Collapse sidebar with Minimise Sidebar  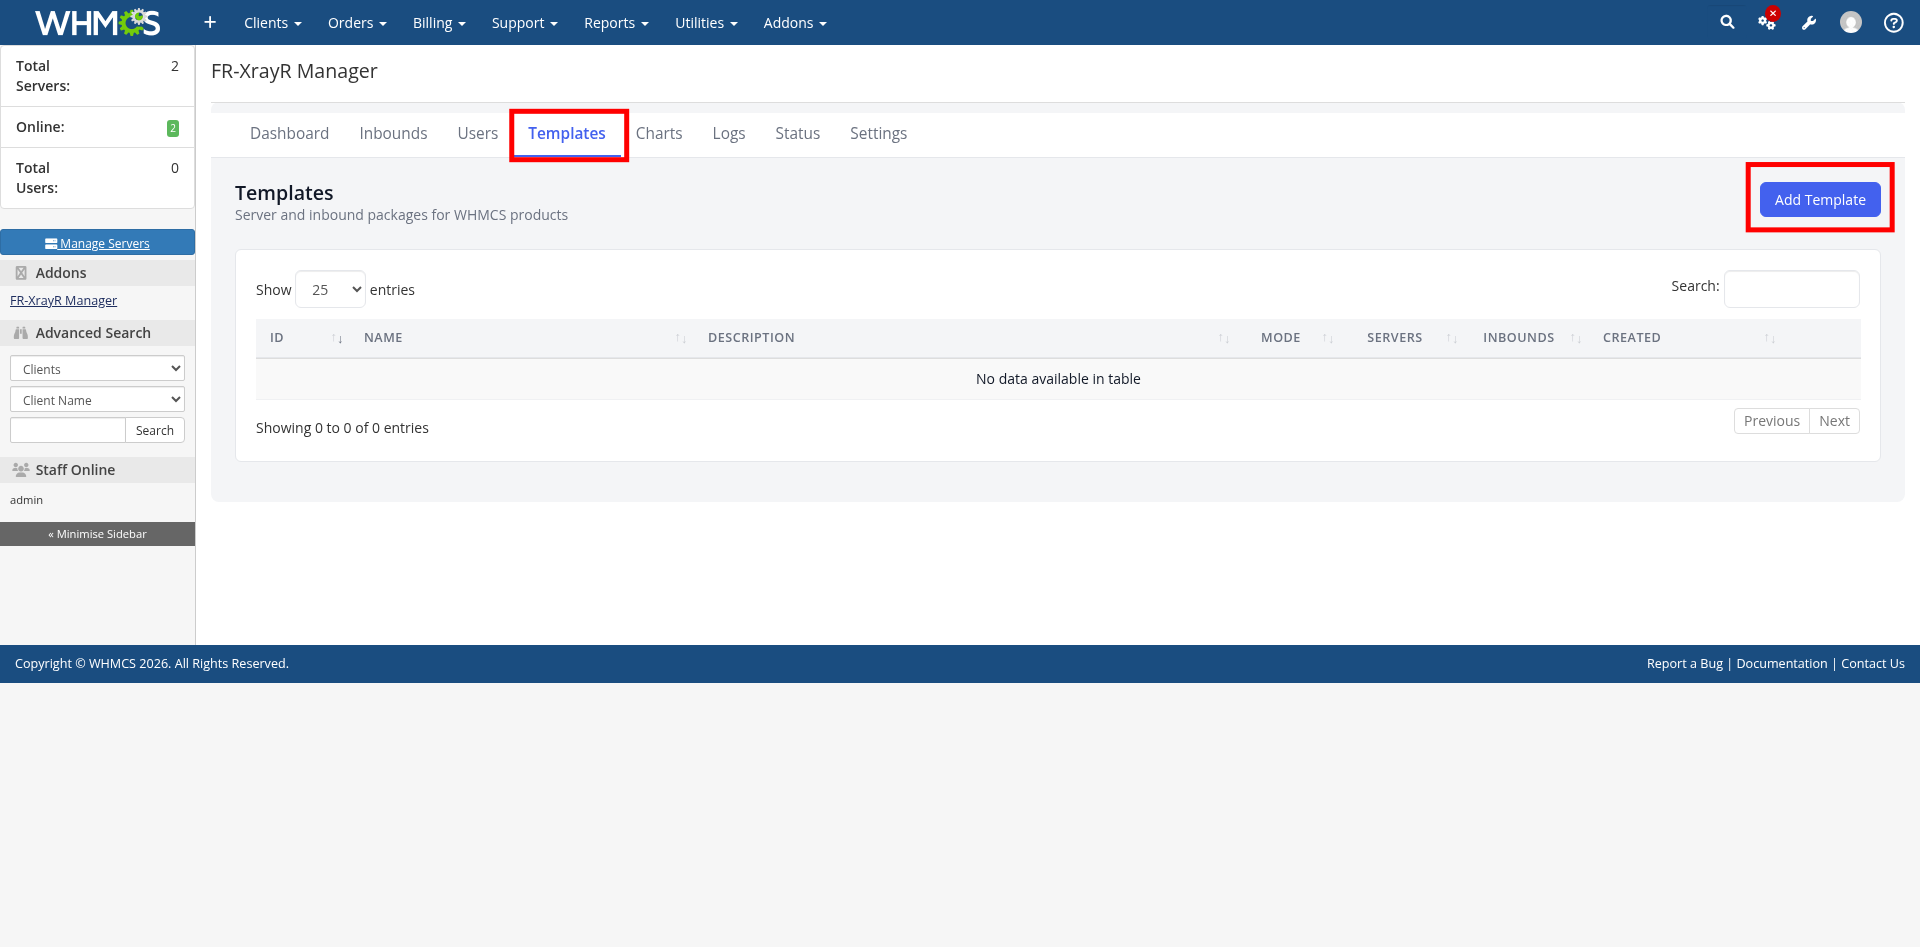pos(97,534)
